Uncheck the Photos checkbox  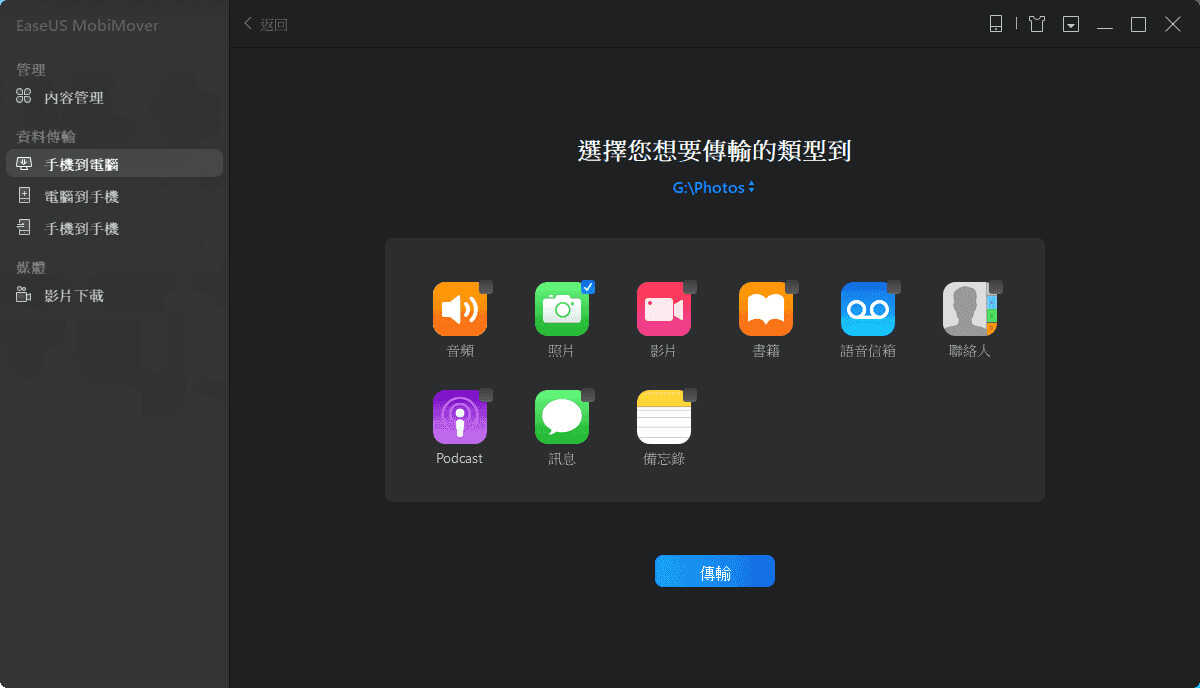coord(588,287)
